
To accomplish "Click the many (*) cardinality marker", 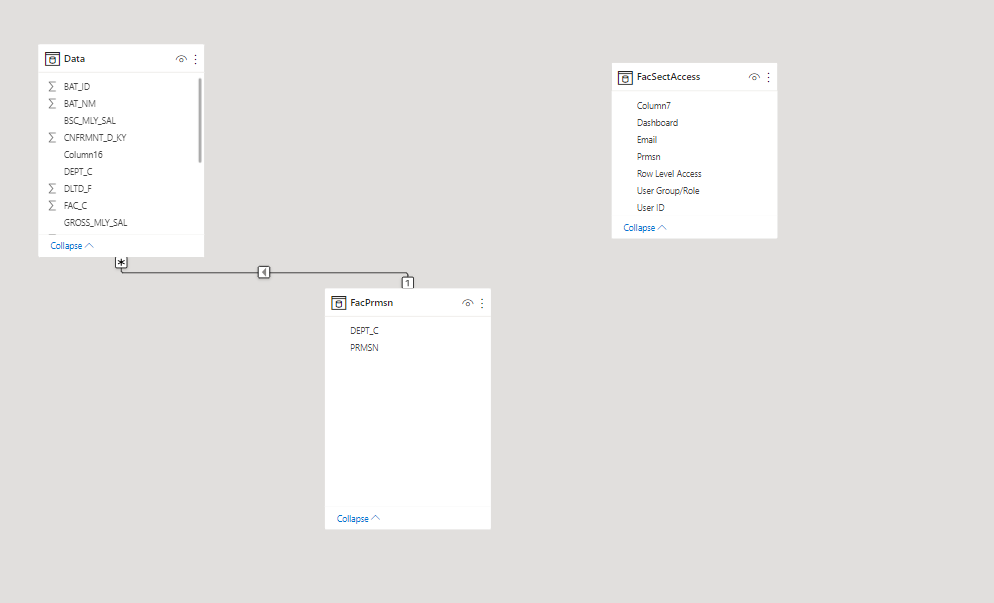I will [x=121, y=263].
